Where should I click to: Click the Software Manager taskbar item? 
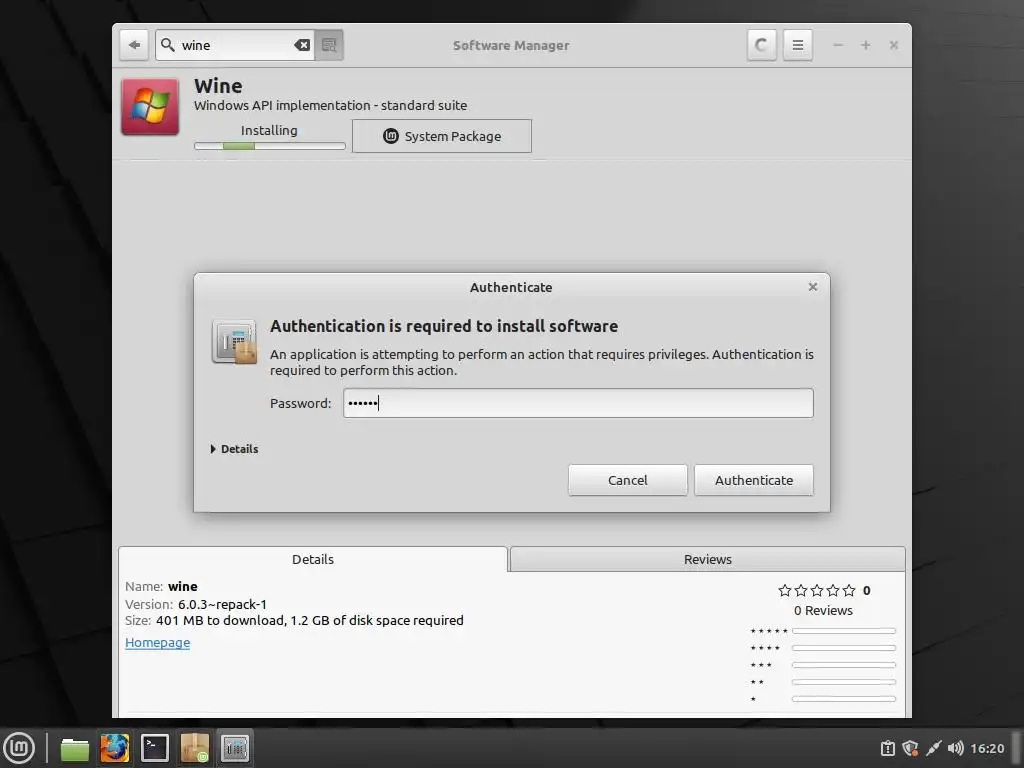tap(235, 748)
